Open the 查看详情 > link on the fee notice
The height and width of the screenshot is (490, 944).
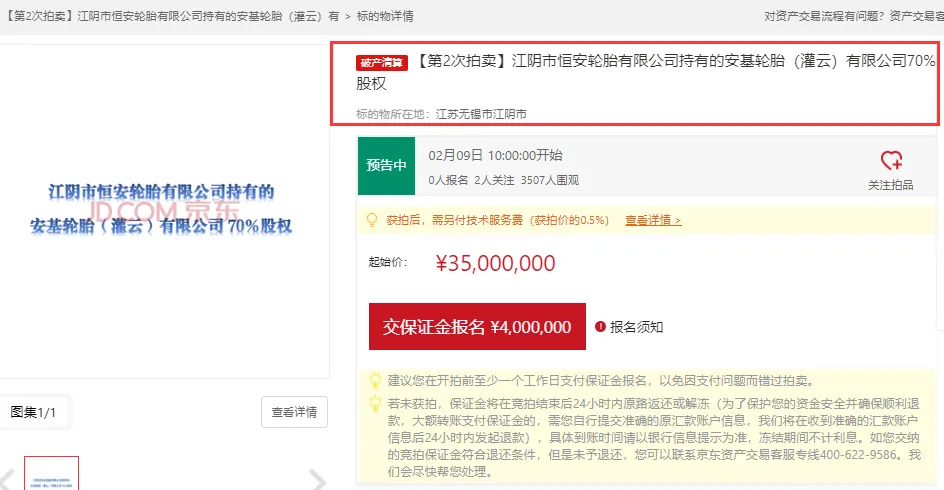click(x=653, y=220)
